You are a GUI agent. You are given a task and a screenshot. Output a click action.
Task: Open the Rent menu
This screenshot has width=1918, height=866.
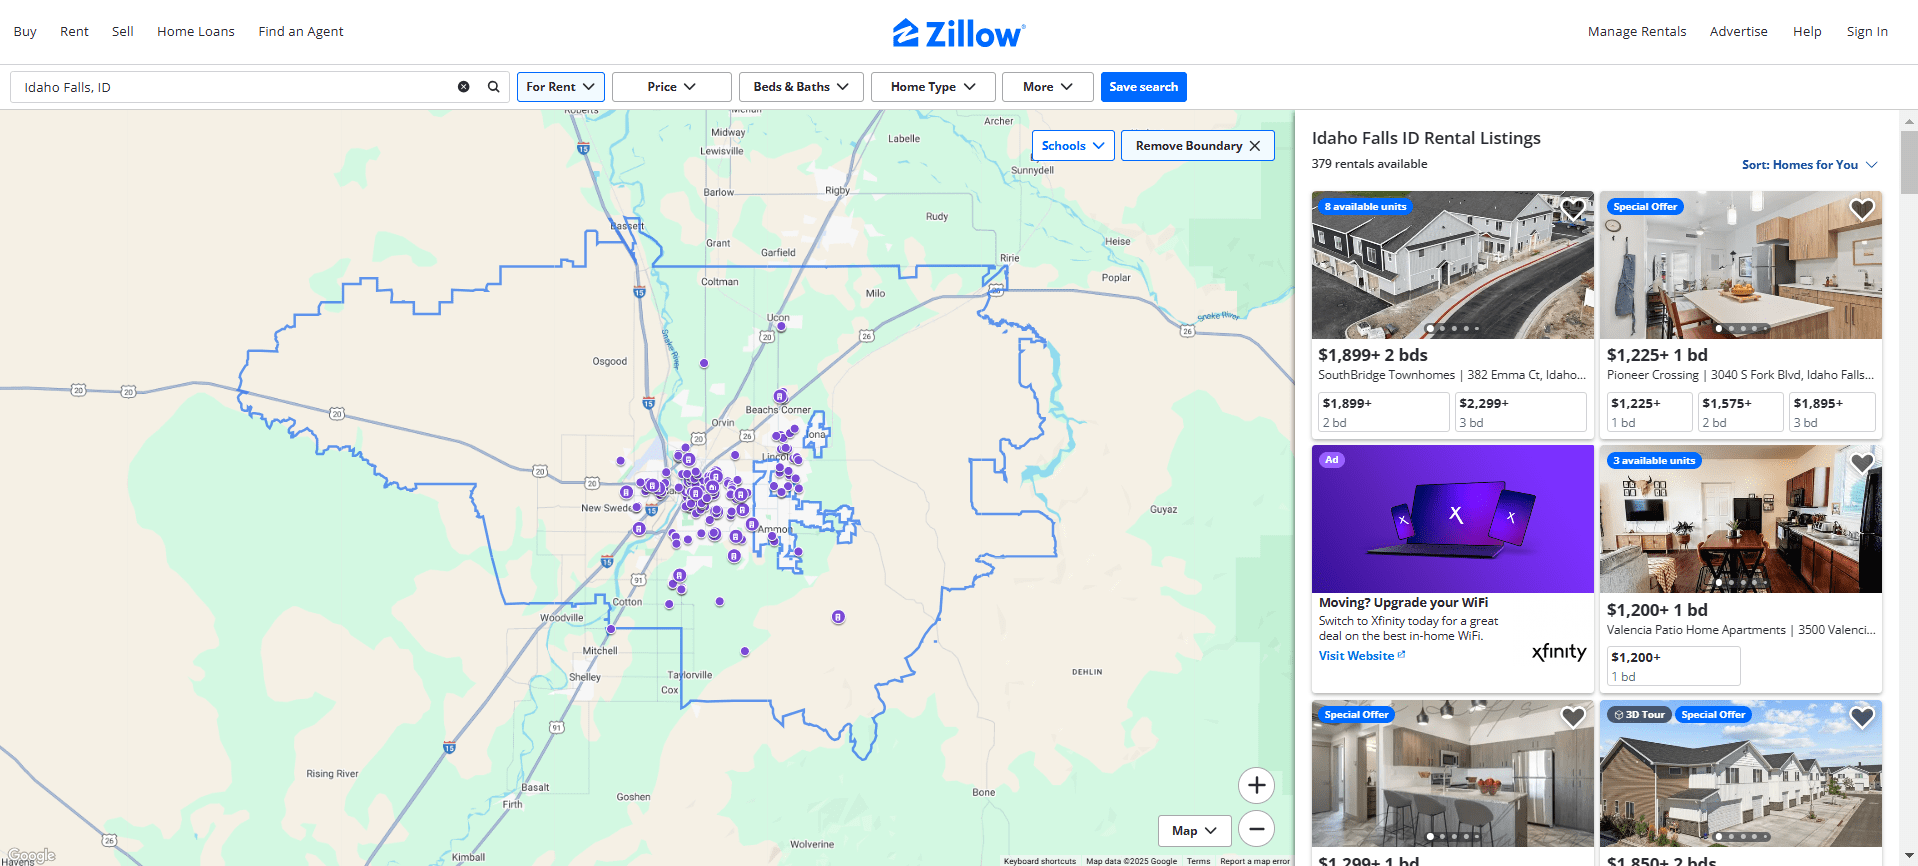click(x=74, y=32)
